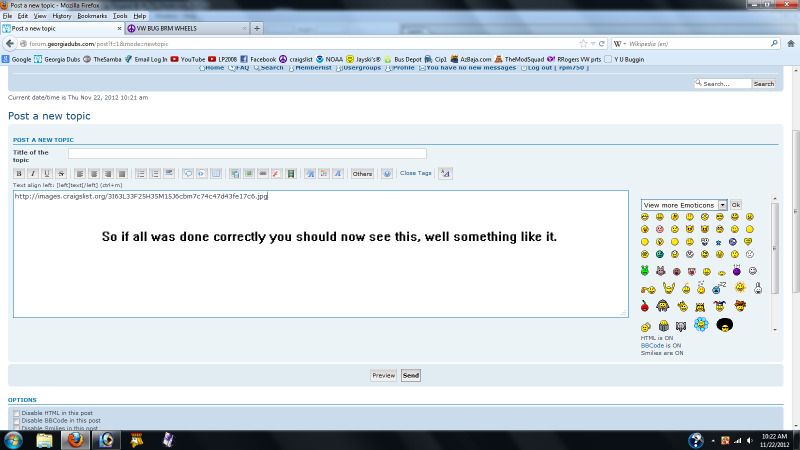
Task: Insert the purple emoticon
Action: 736,270
